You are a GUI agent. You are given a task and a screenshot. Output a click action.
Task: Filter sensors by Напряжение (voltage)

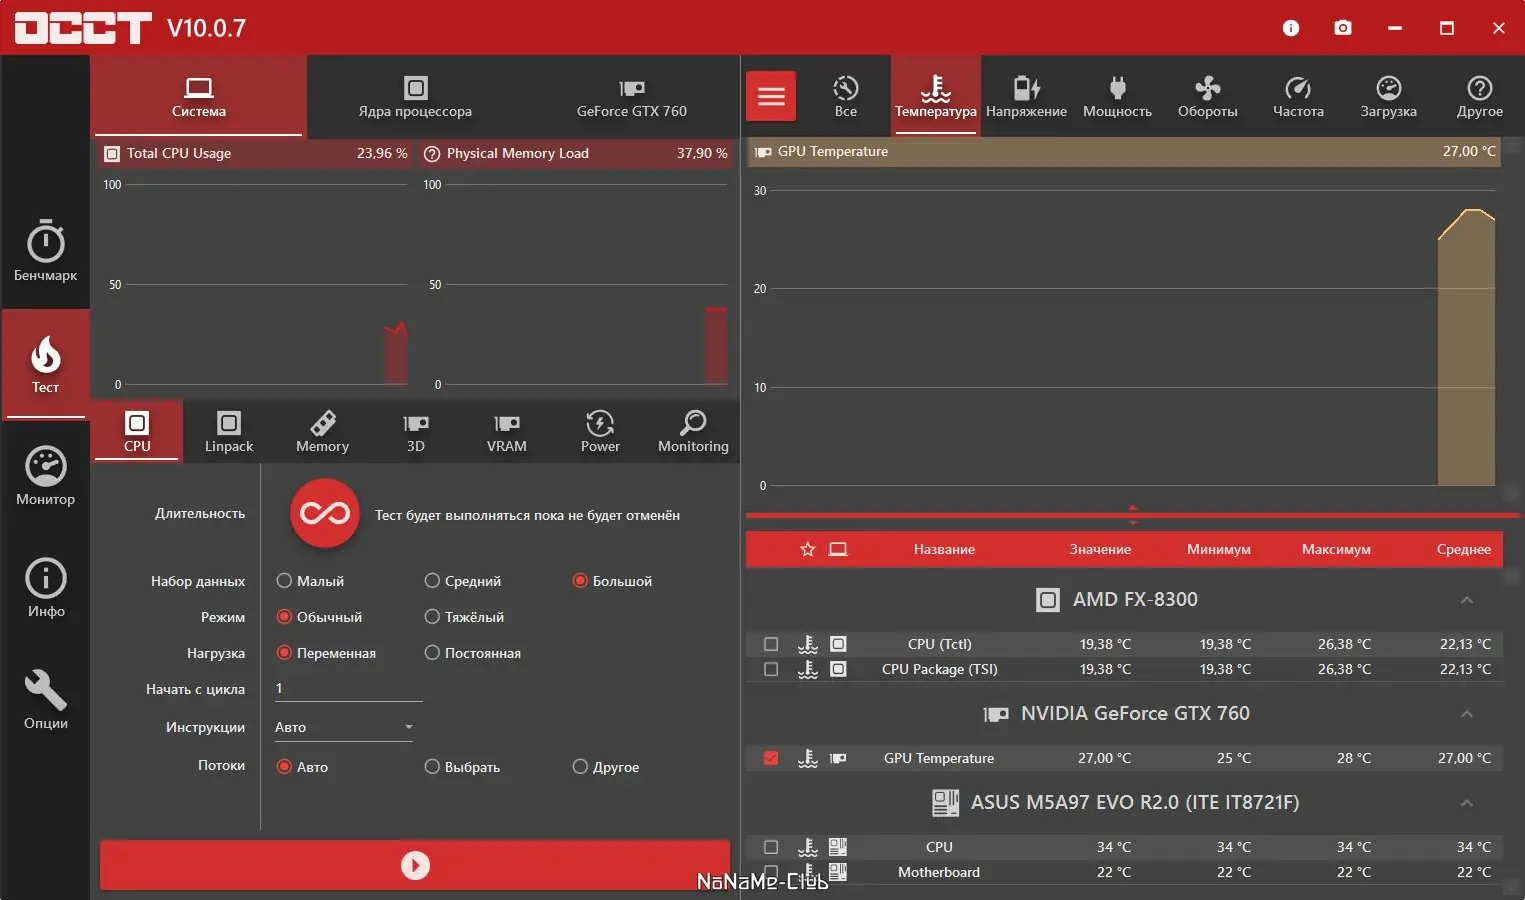click(x=1026, y=96)
